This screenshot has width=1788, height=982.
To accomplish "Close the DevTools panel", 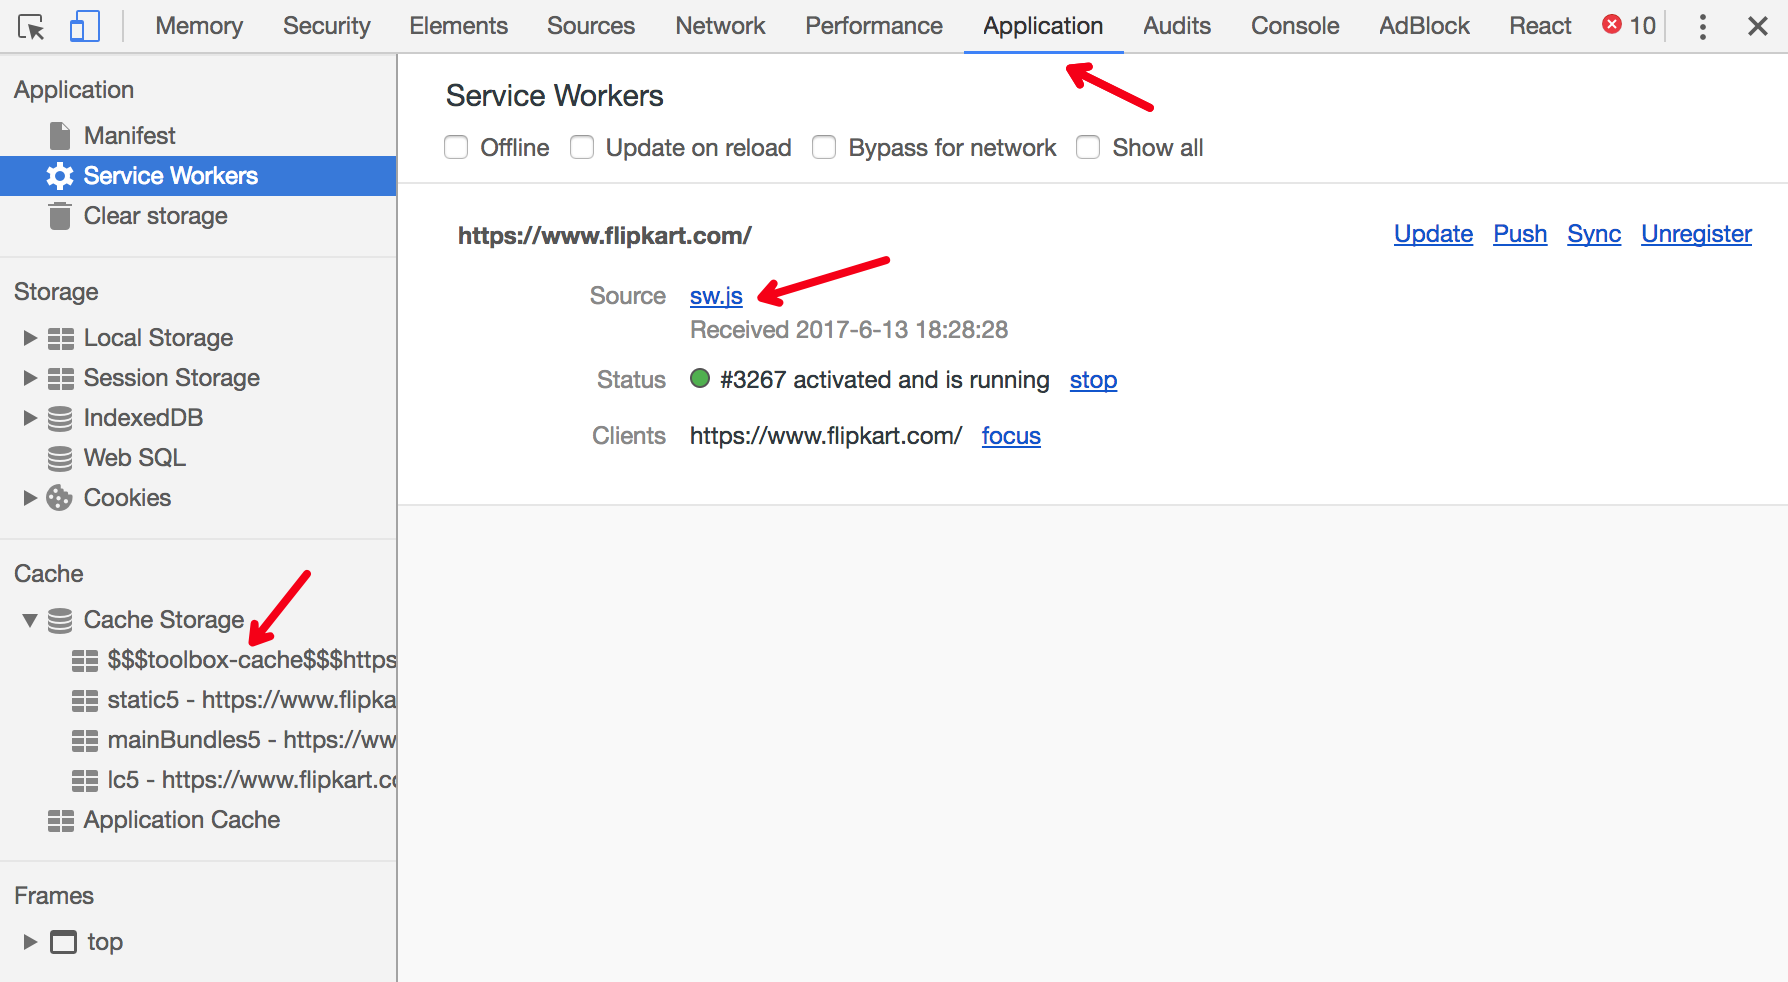I will point(1757,26).
